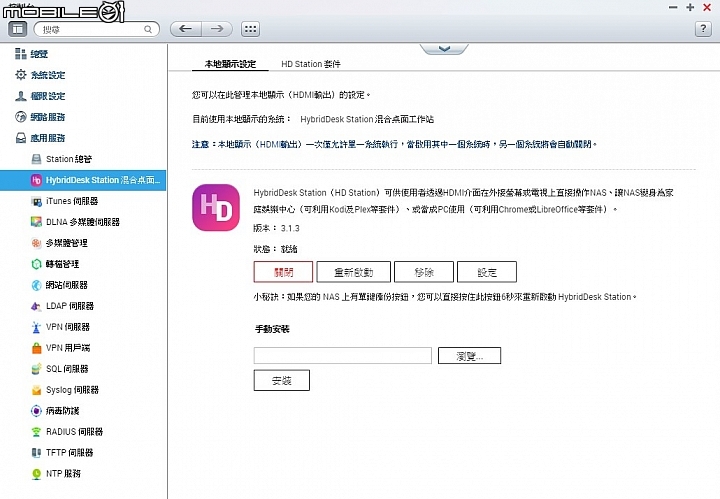Screen dimensions: 720x499
Task: Click the 多媒體管理 icon
Action: 36,243
